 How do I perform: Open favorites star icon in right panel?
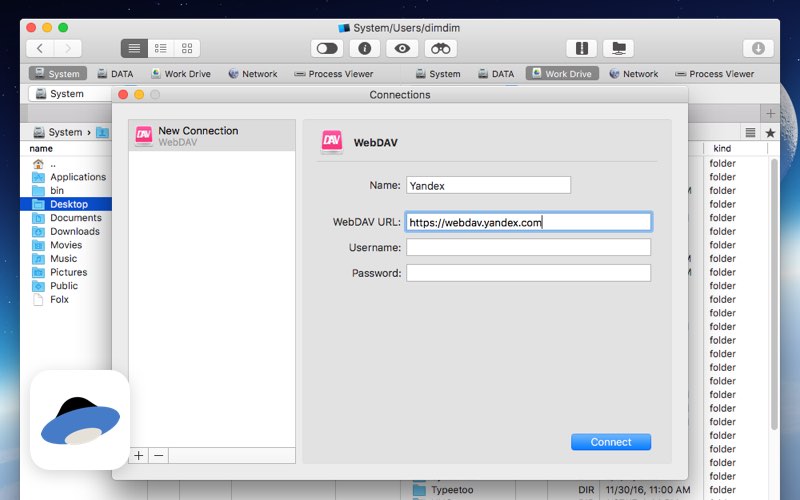coord(770,133)
